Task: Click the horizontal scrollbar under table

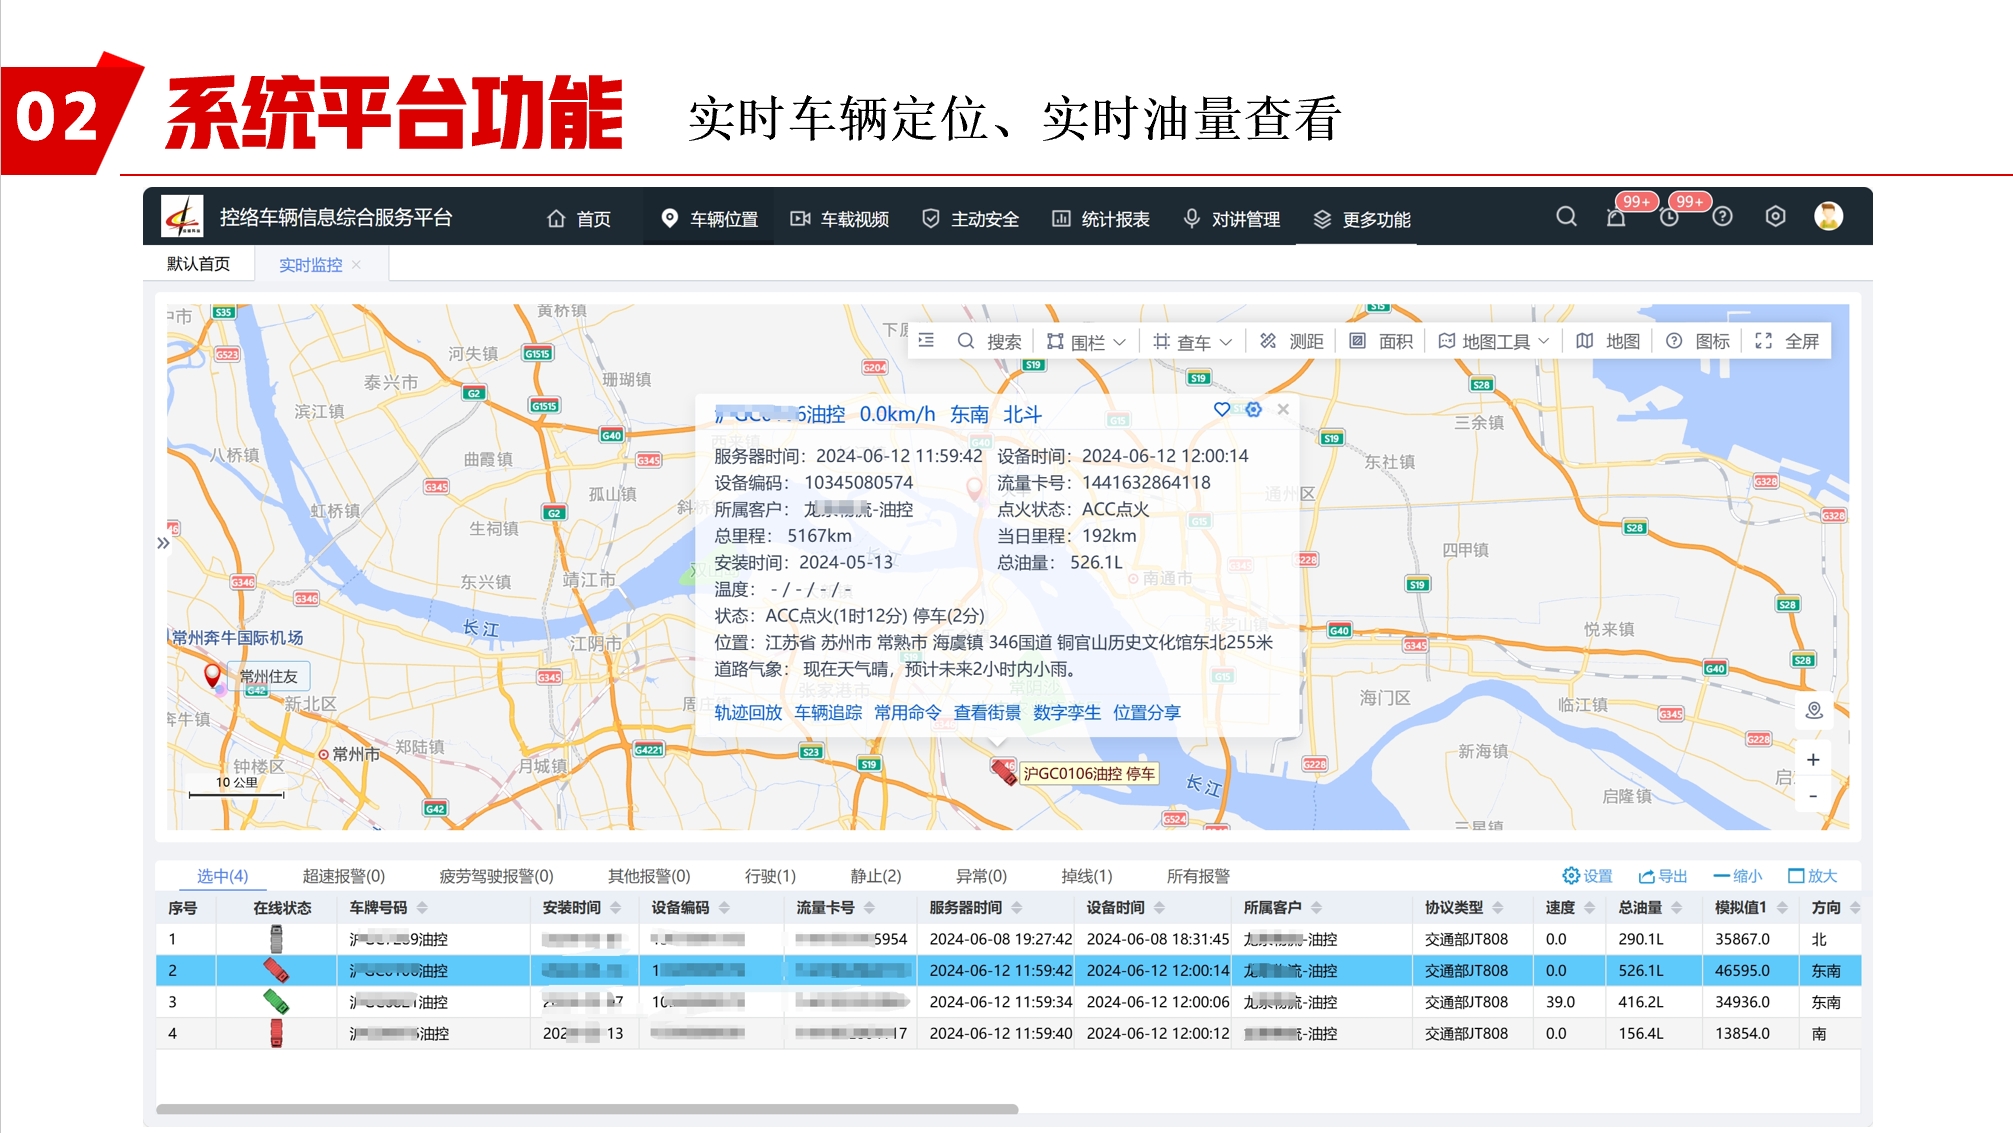Action: (x=587, y=1109)
